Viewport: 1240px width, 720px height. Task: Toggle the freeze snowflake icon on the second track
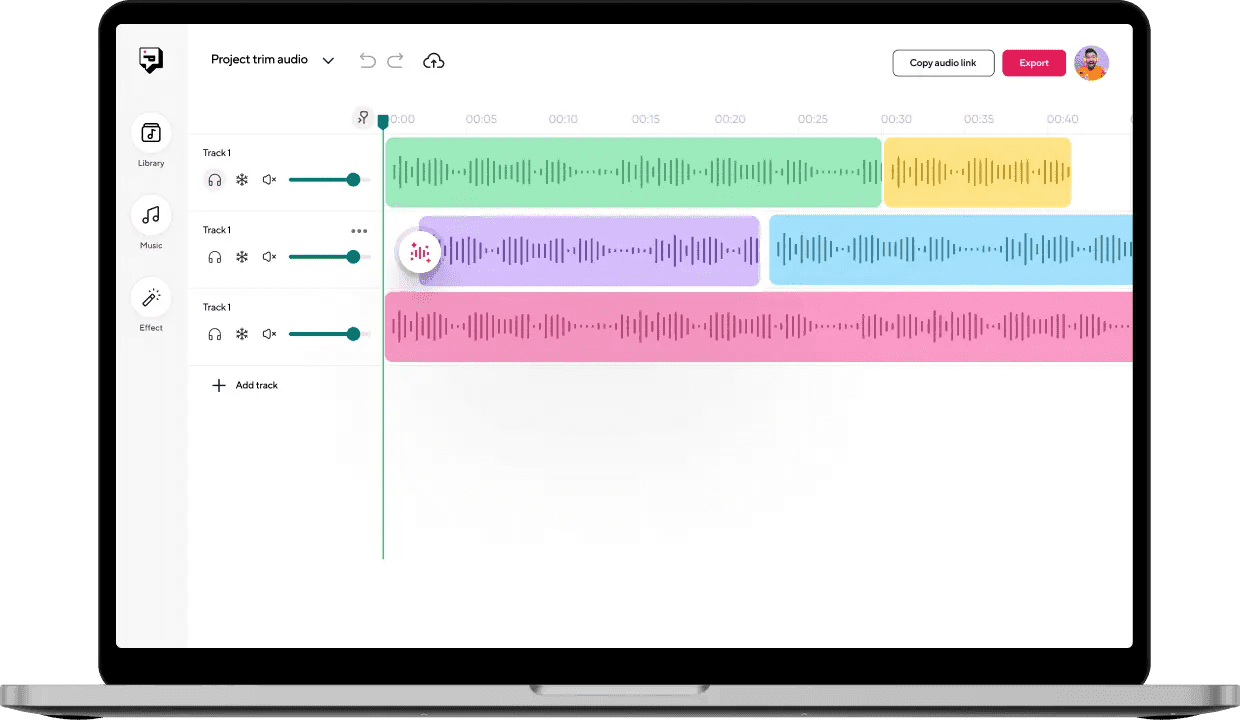[242, 257]
